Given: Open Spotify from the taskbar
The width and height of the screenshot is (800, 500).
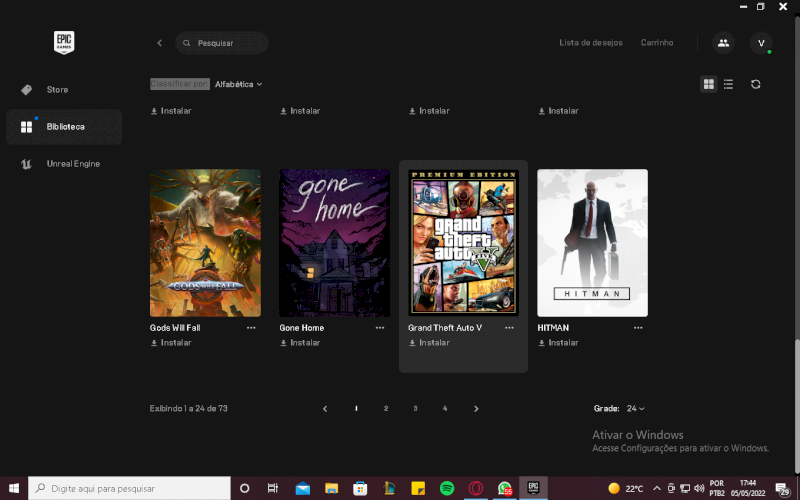Looking at the screenshot, I should [x=447, y=488].
